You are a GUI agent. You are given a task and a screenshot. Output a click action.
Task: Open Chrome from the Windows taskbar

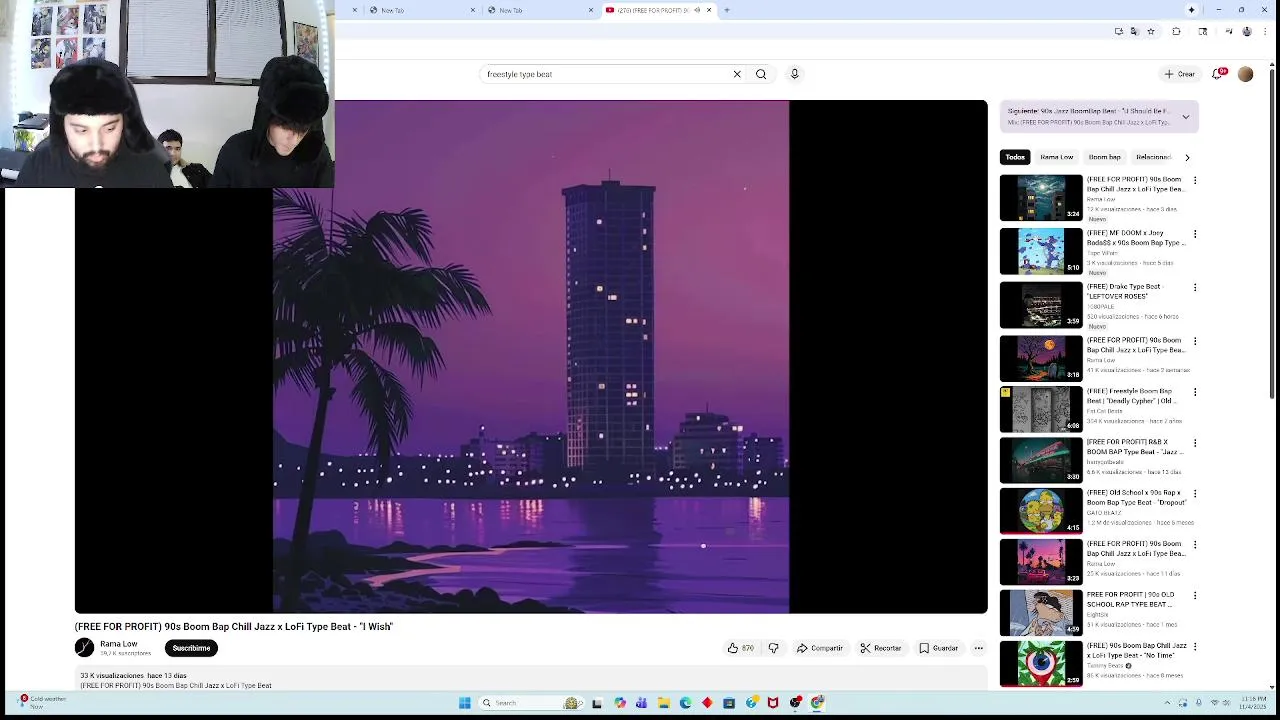coord(817,703)
